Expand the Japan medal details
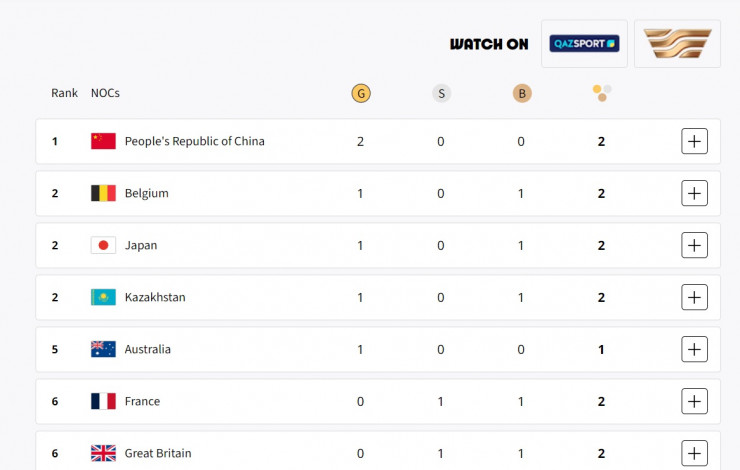The image size is (740, 470). [694, 245]
